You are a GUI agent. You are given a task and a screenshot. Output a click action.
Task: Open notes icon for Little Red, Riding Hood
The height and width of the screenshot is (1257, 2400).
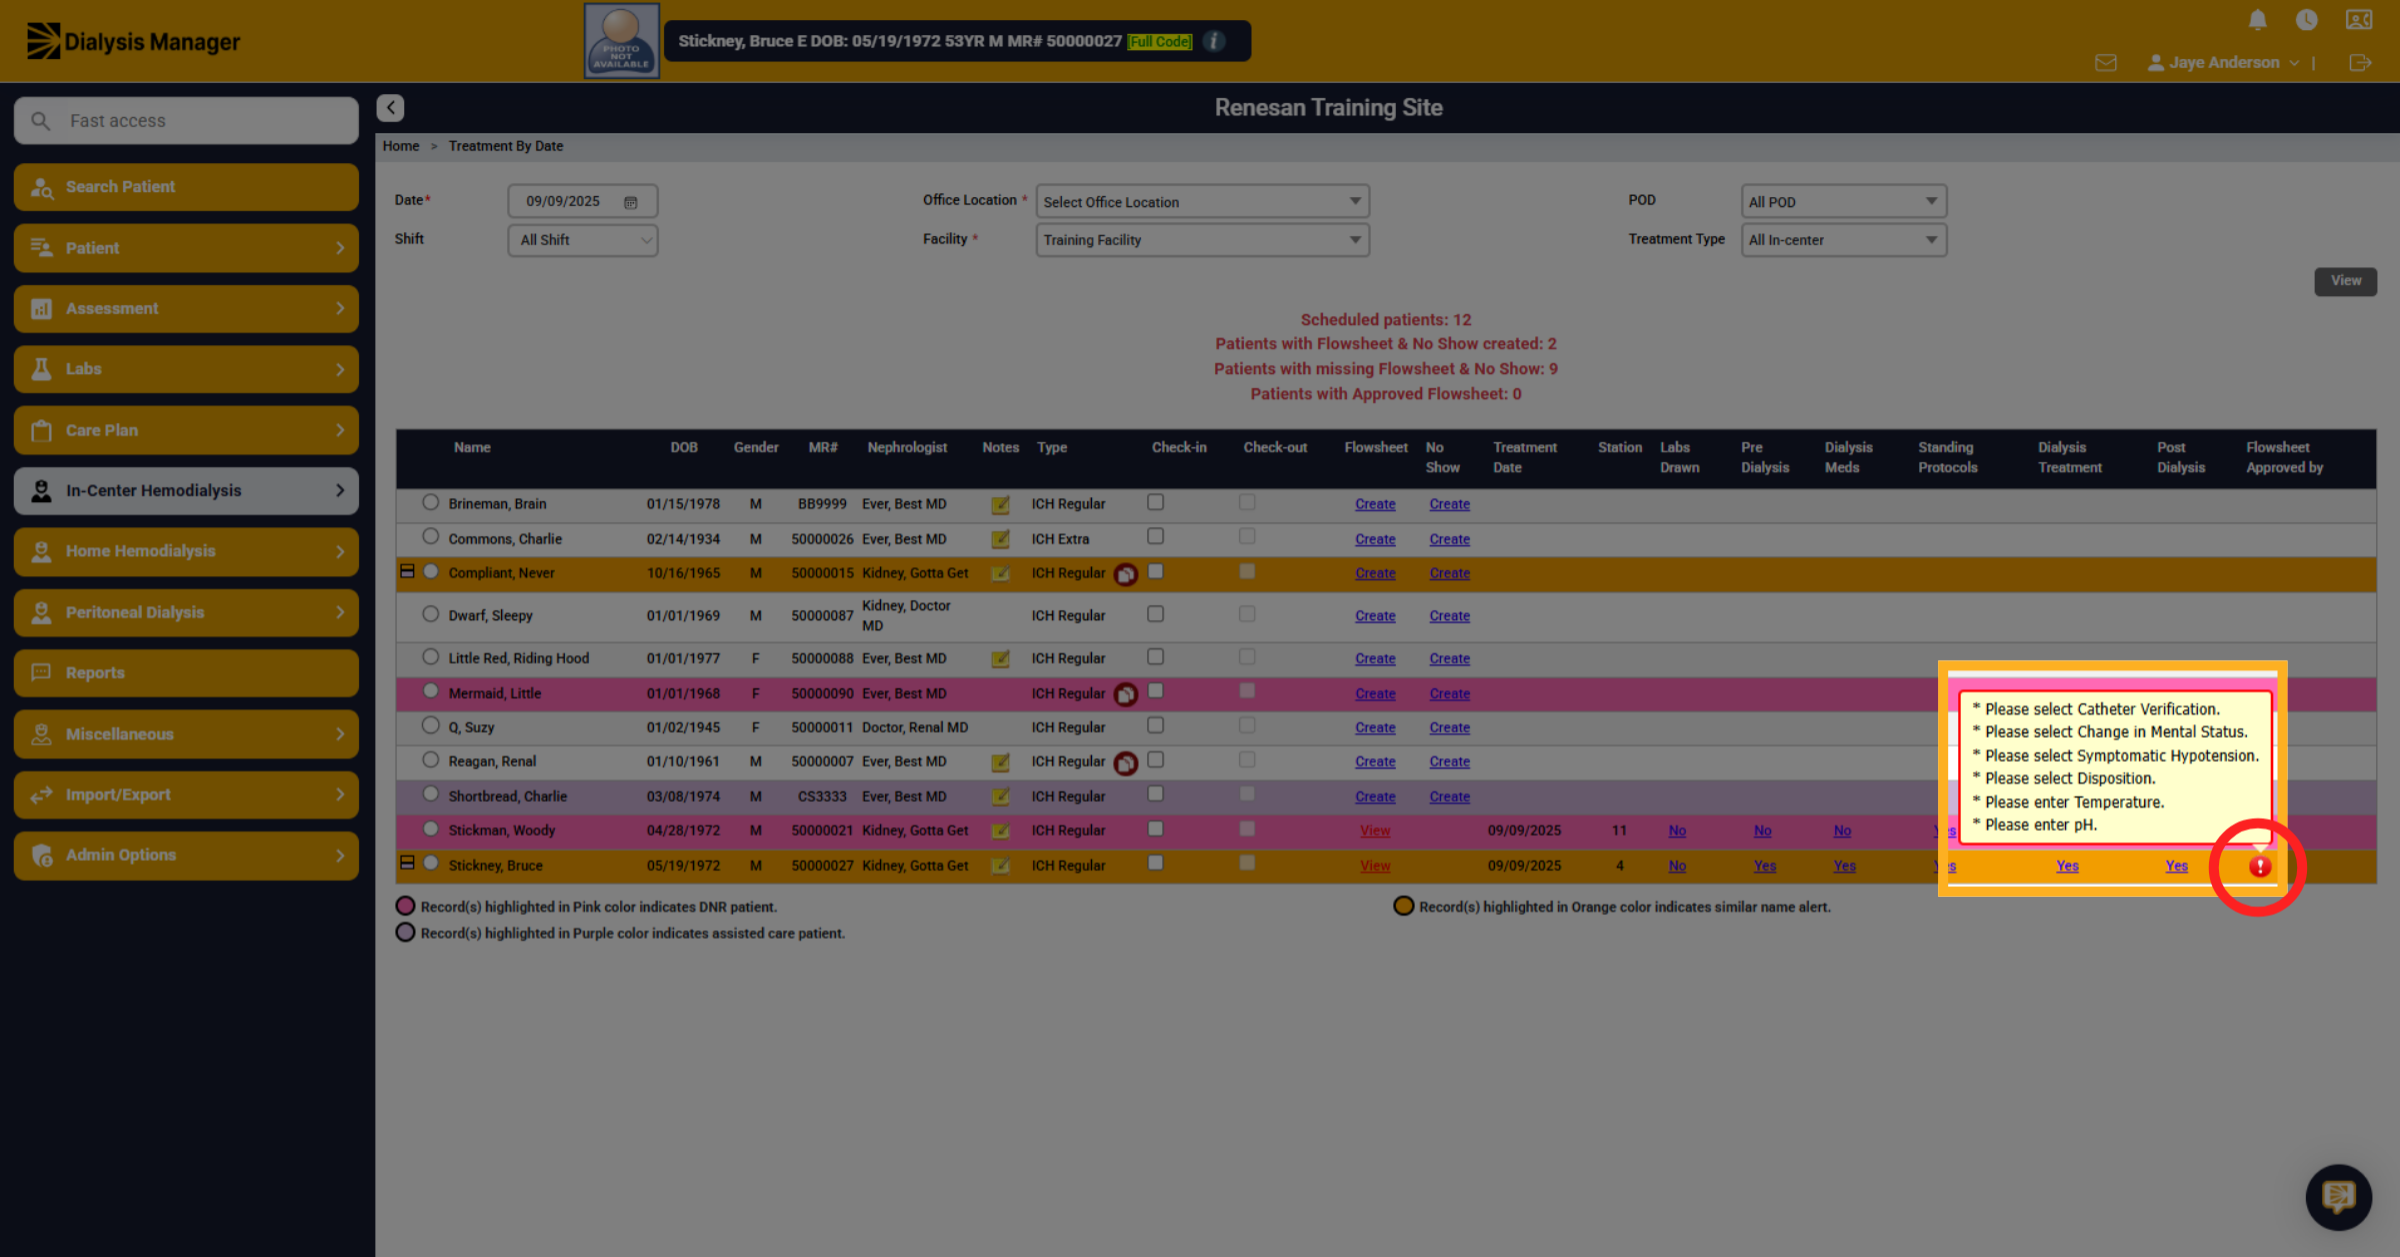coord(1000,659)
